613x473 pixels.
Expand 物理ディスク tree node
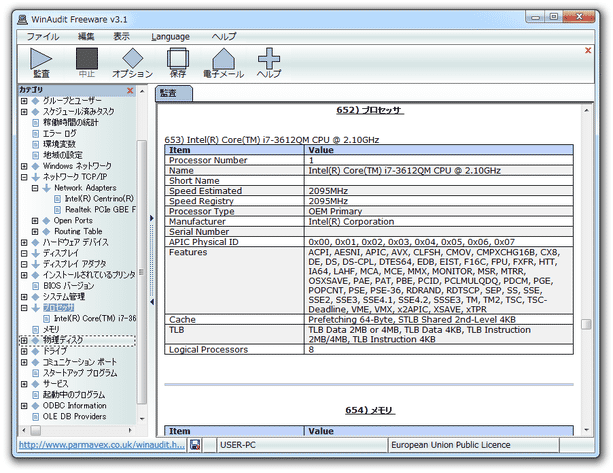pyautogui.click(x=24, y=340)
